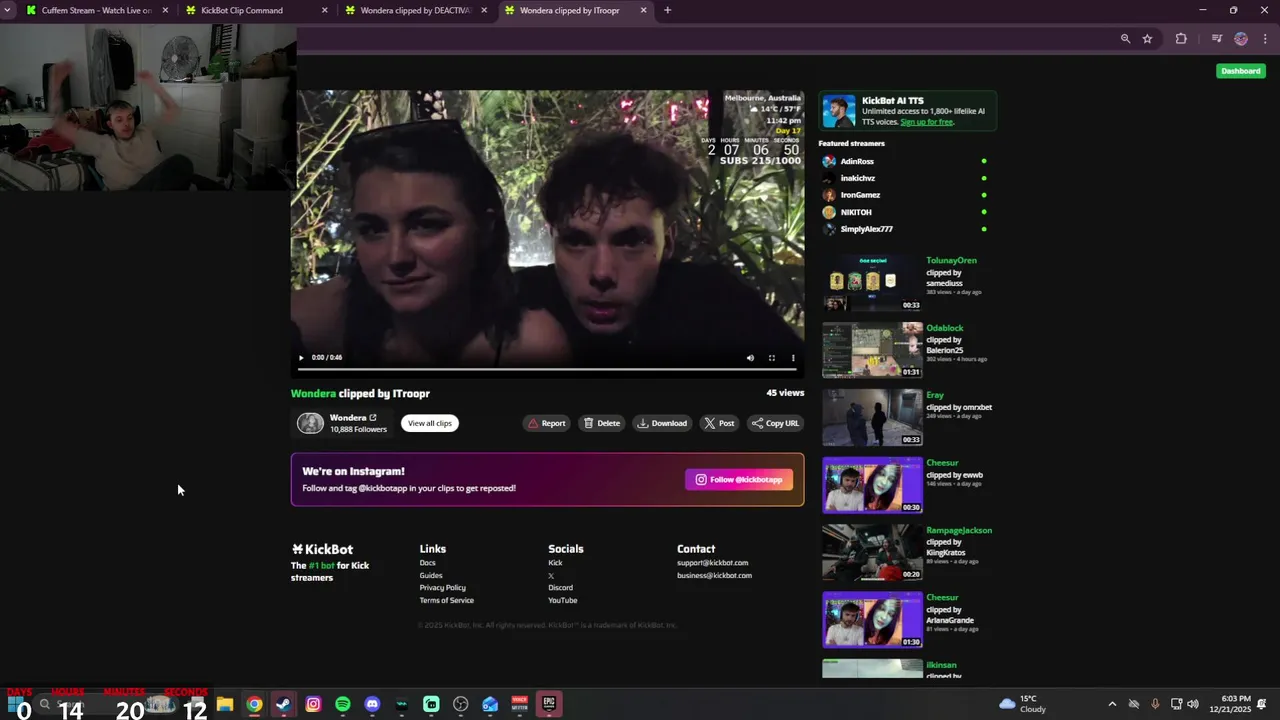Bookmark this page with the star icon
The height and width of the screenshot is (720, 1280).
[1147, 39]
